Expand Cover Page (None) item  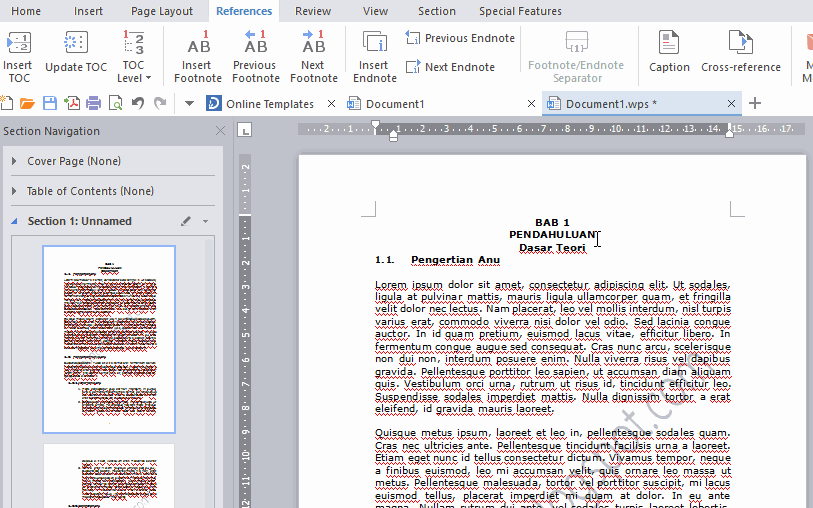[14, 161]
